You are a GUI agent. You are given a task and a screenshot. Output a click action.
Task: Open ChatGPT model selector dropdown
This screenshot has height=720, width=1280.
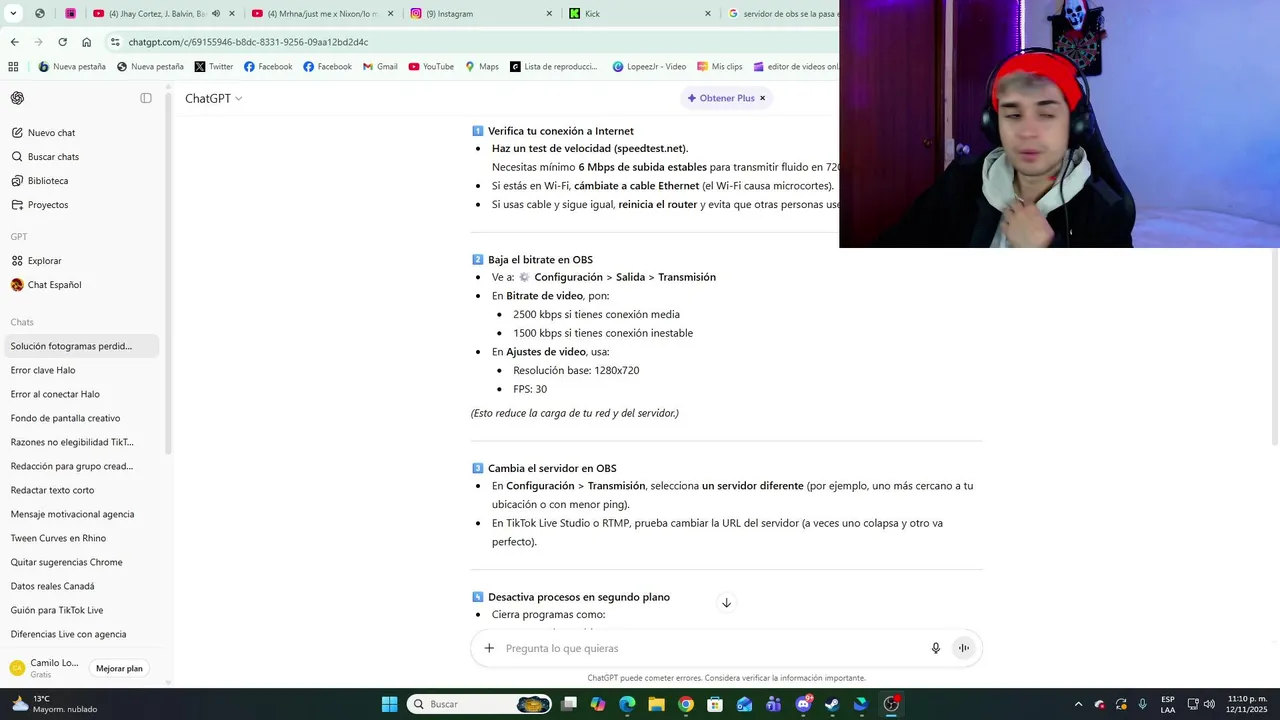[213, 98]
